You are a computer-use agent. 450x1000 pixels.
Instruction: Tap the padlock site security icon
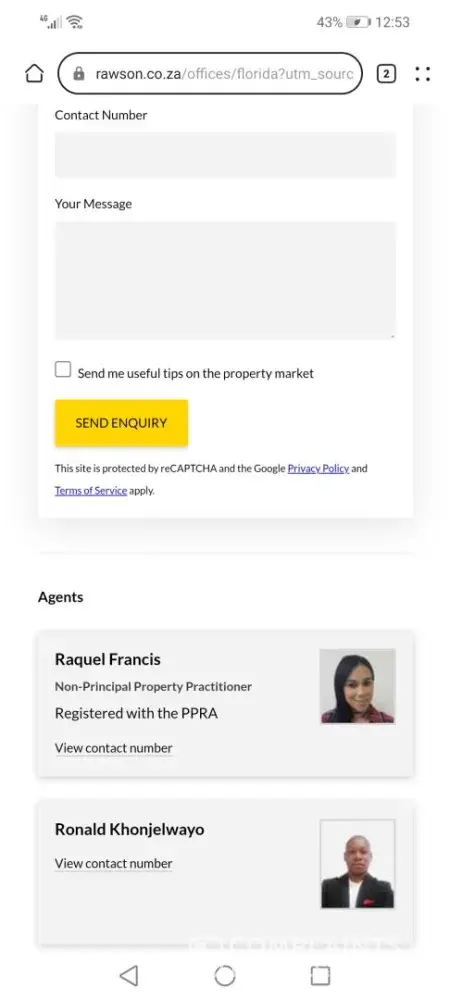pos(79,74)
